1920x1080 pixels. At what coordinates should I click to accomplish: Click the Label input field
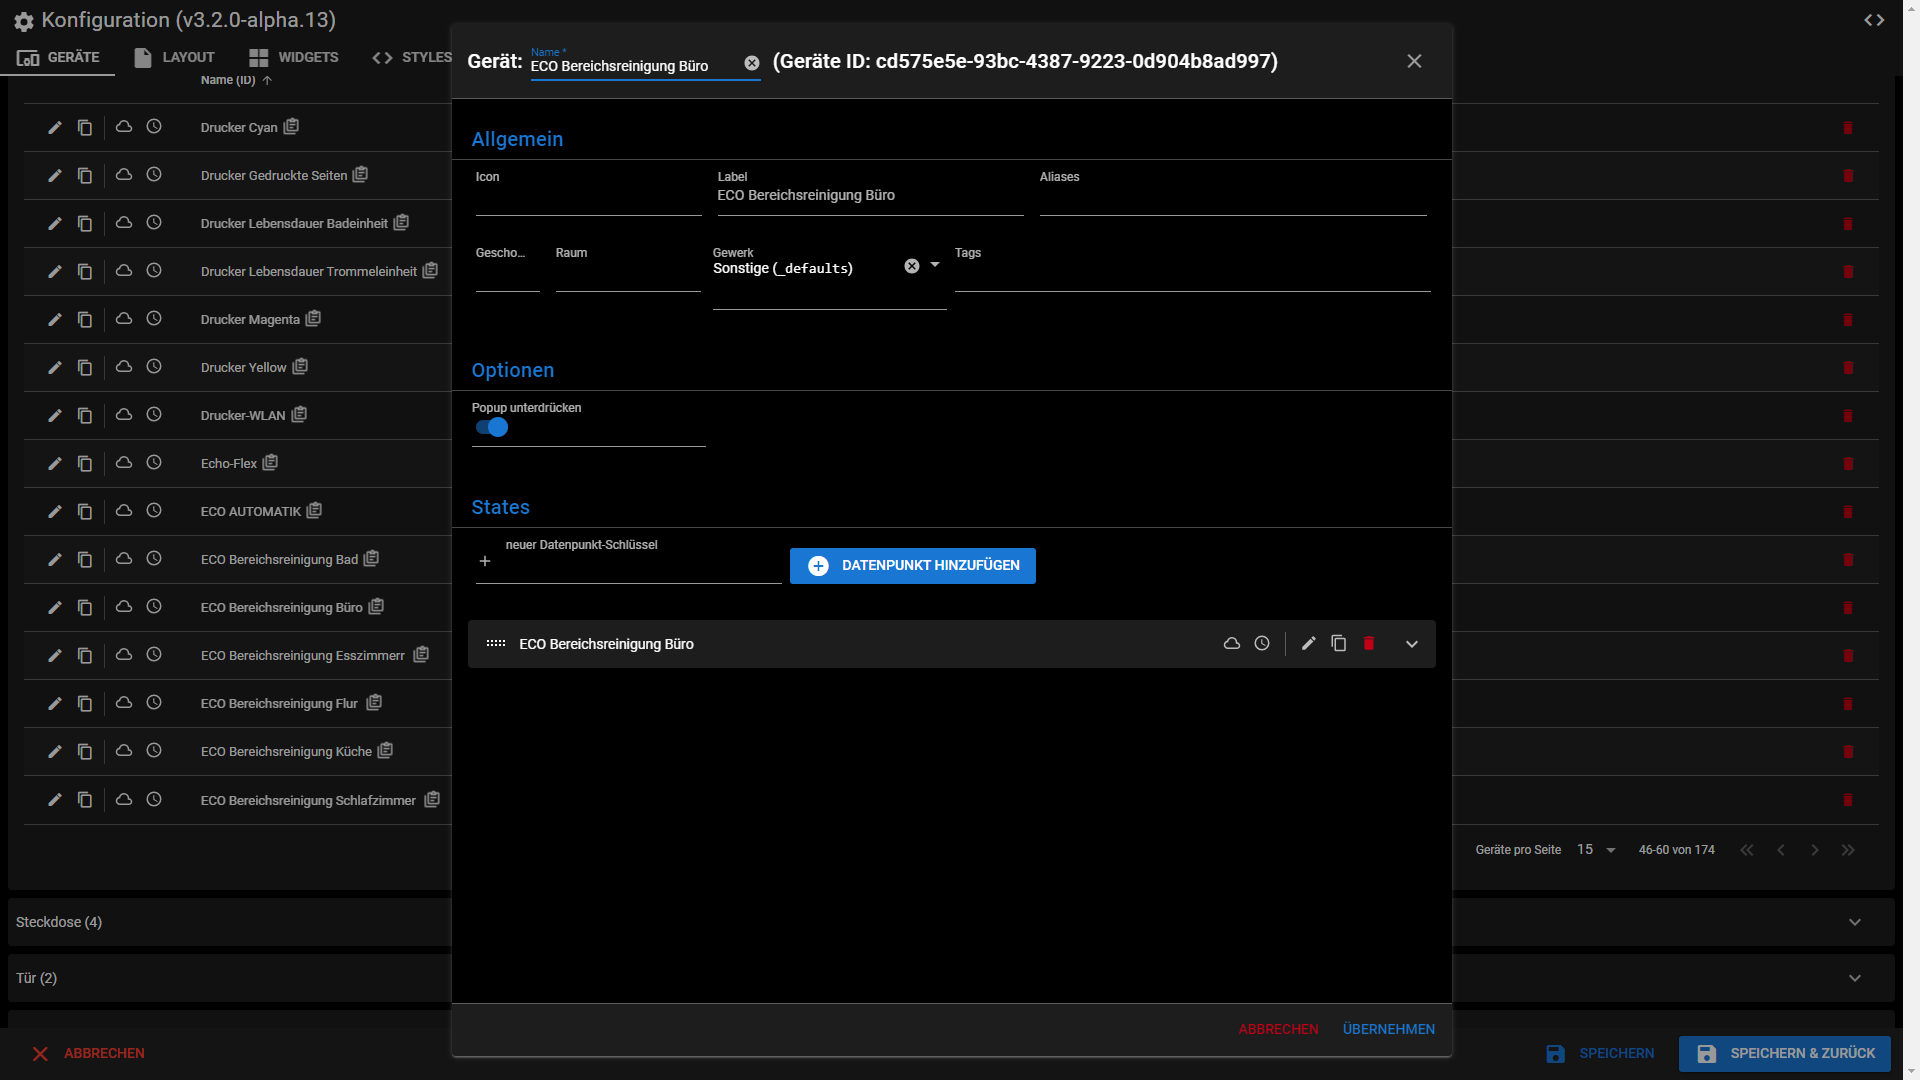click(x=870, y=195)
